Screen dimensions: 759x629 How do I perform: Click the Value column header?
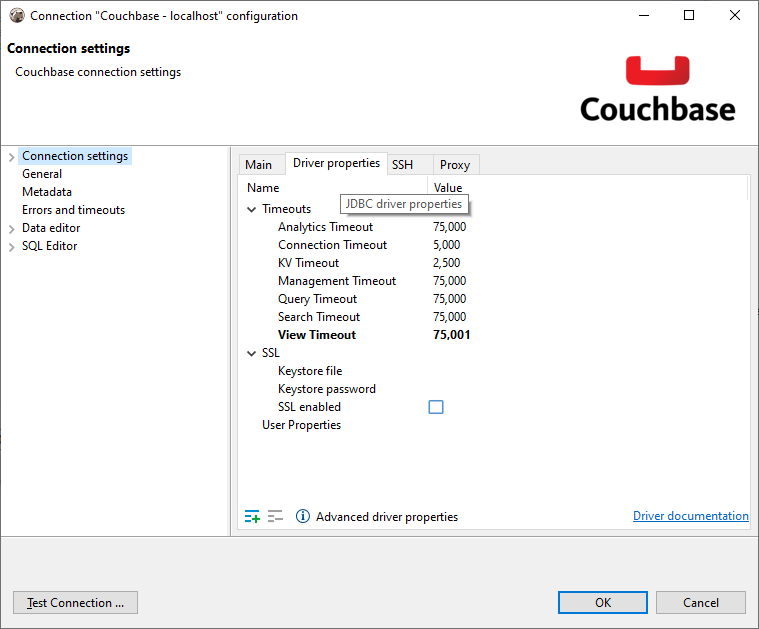click(x=448, y=187)
